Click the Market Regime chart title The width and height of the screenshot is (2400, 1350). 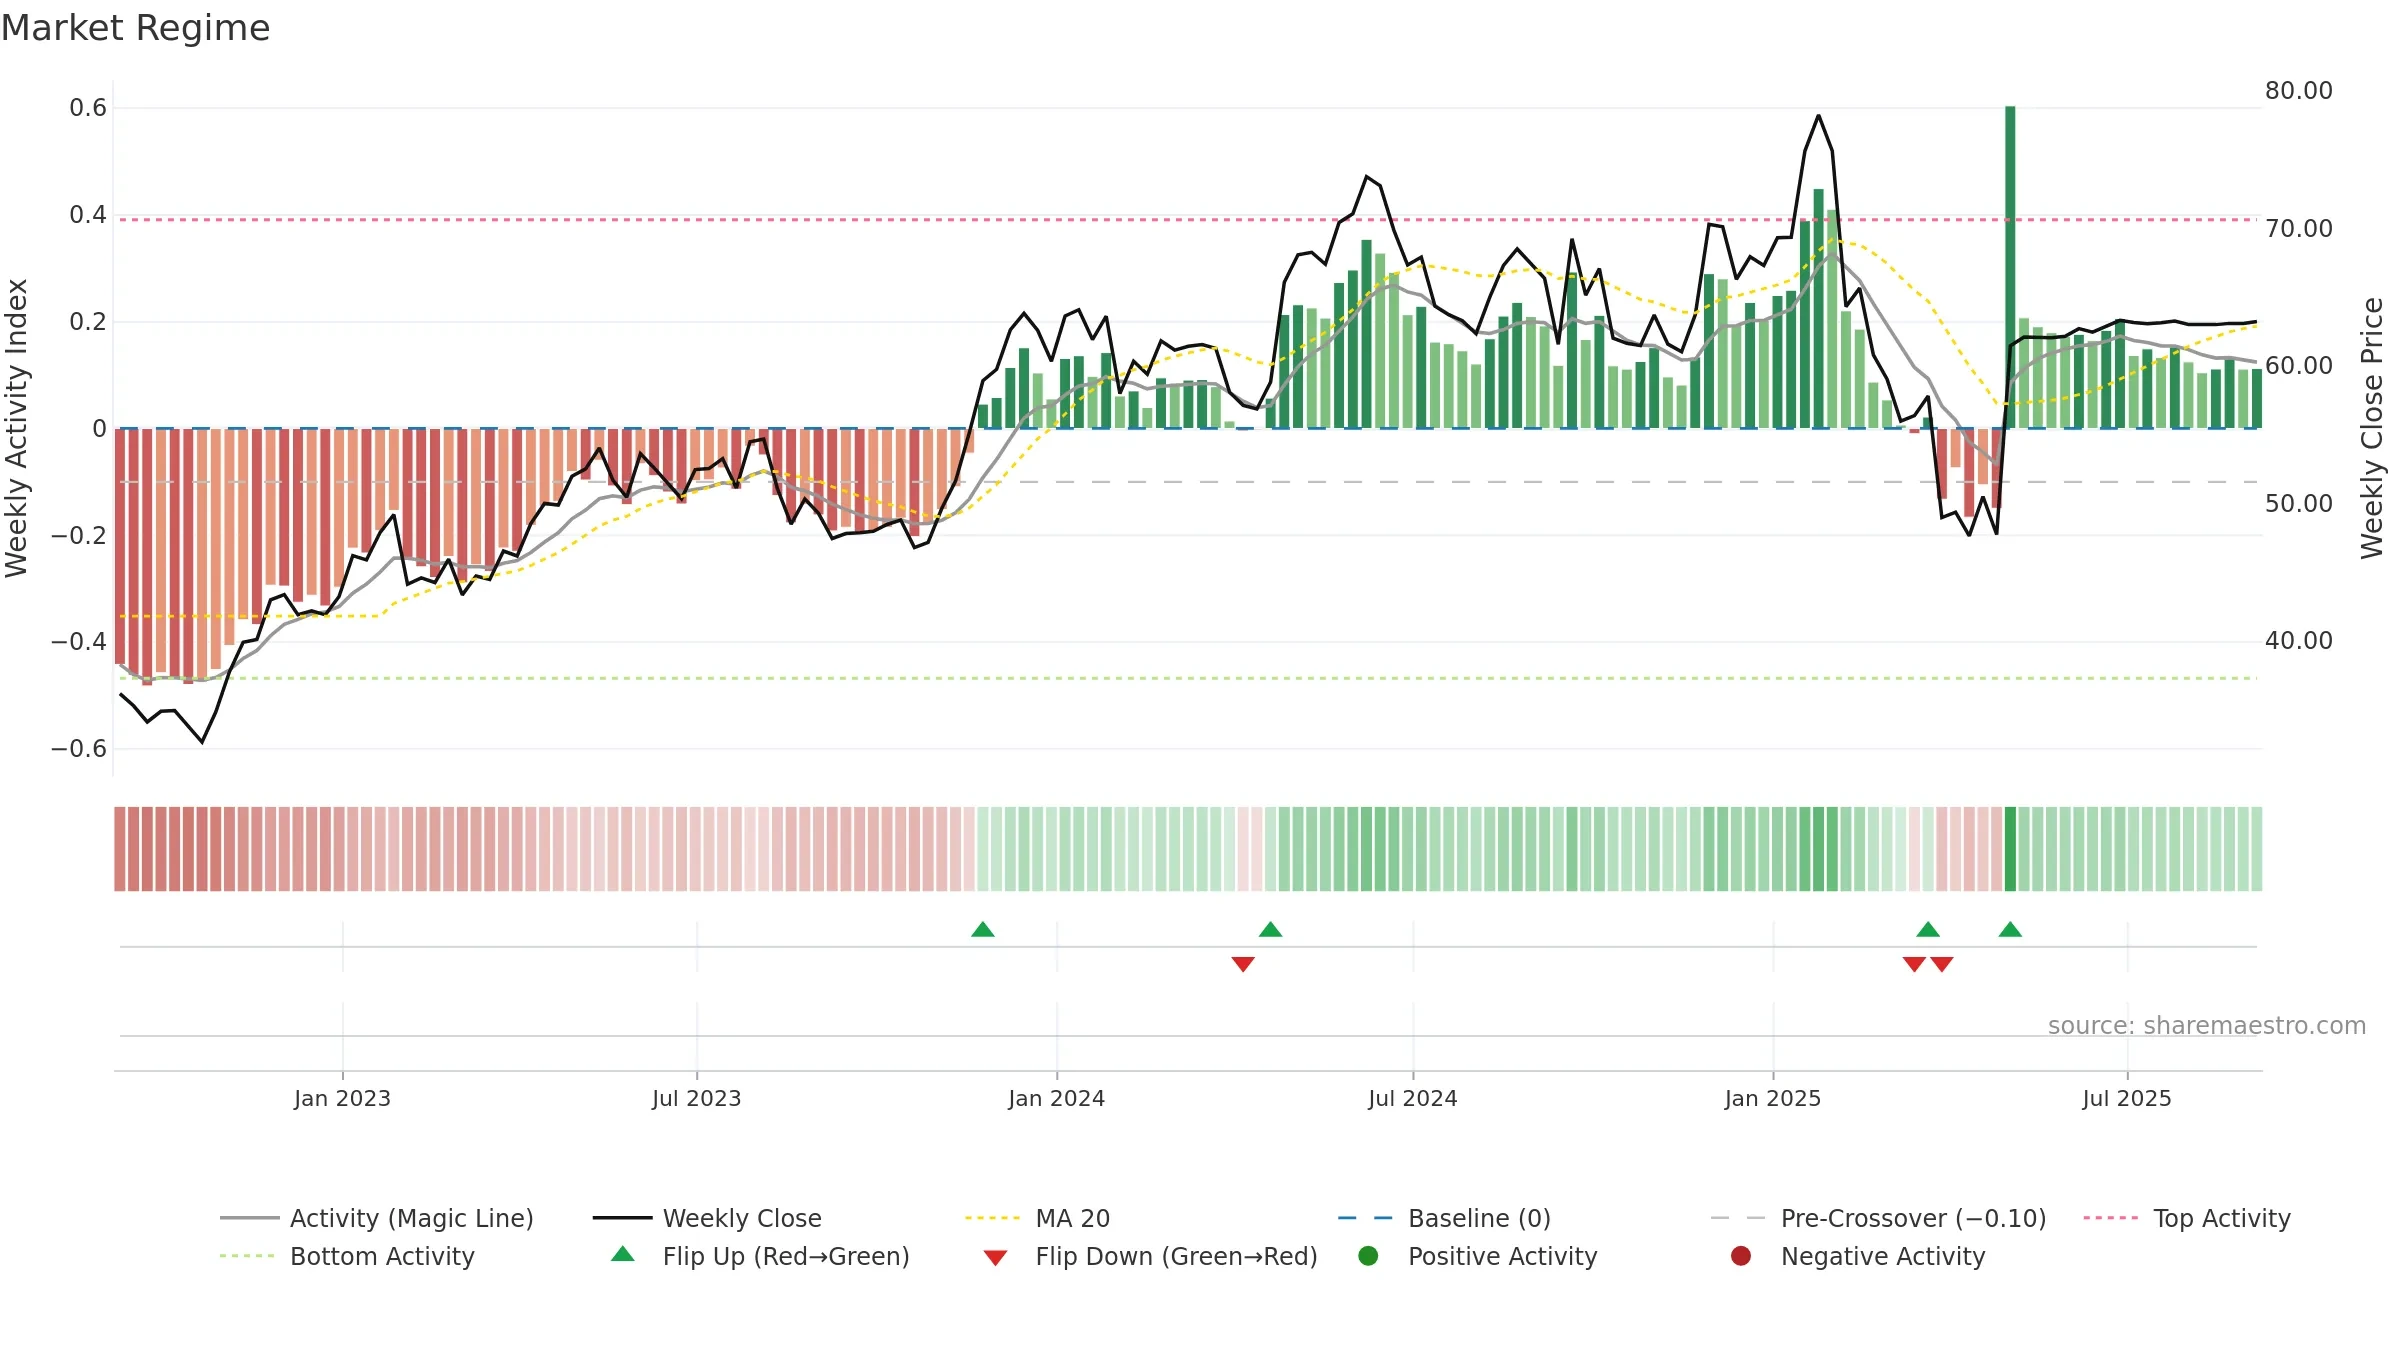[136, 28]
